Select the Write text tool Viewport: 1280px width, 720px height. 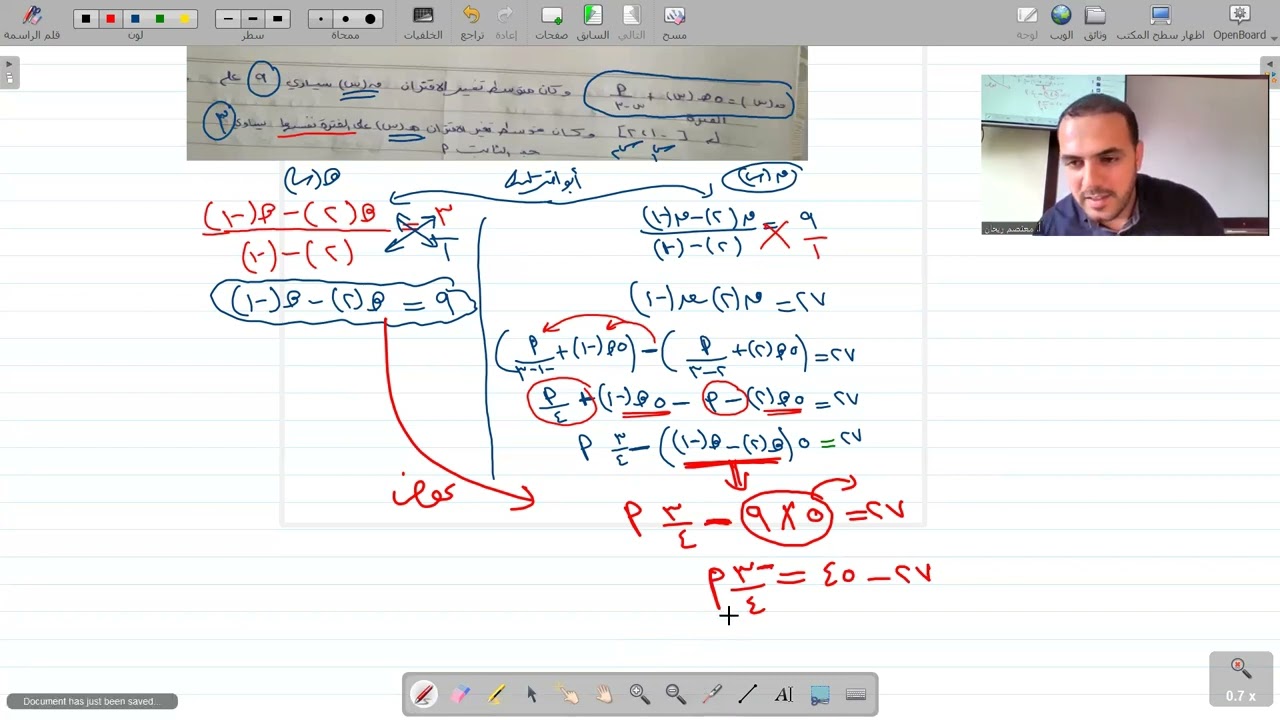(x=784, y=694)
